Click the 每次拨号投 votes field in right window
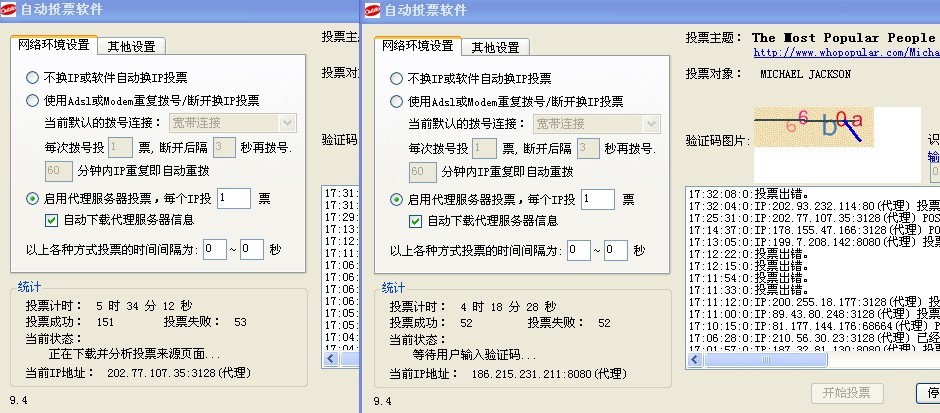 (x=484, y=148)
